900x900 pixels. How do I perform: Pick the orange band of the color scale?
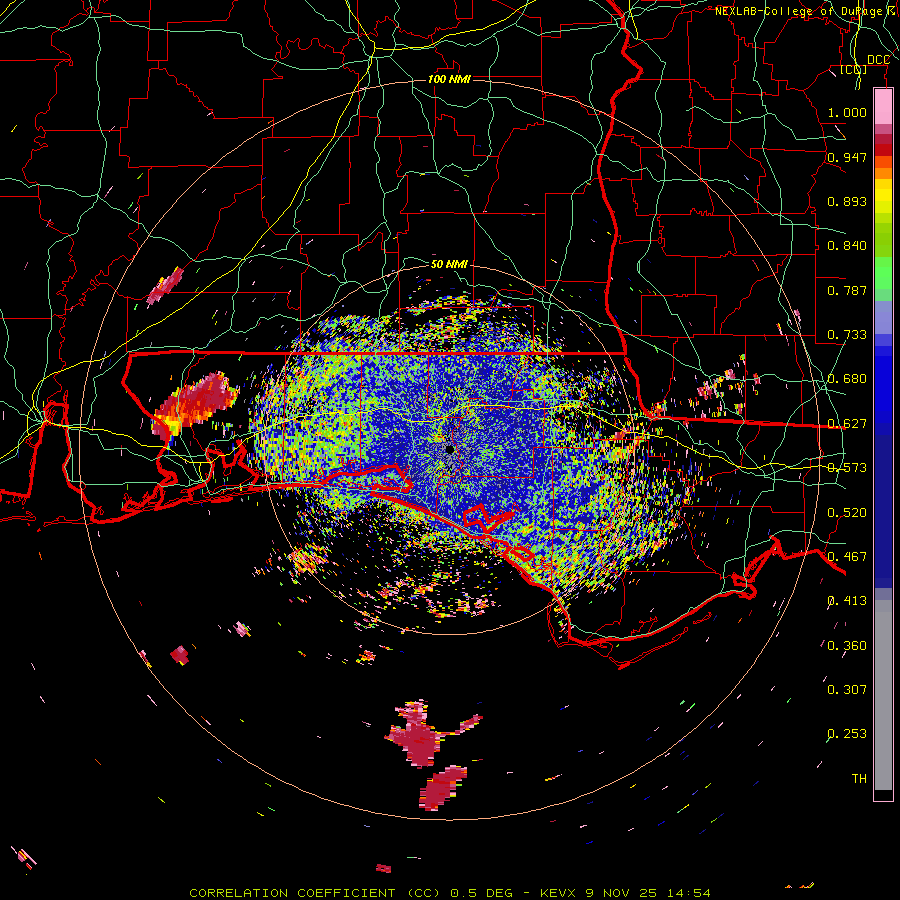pos(883,173)
